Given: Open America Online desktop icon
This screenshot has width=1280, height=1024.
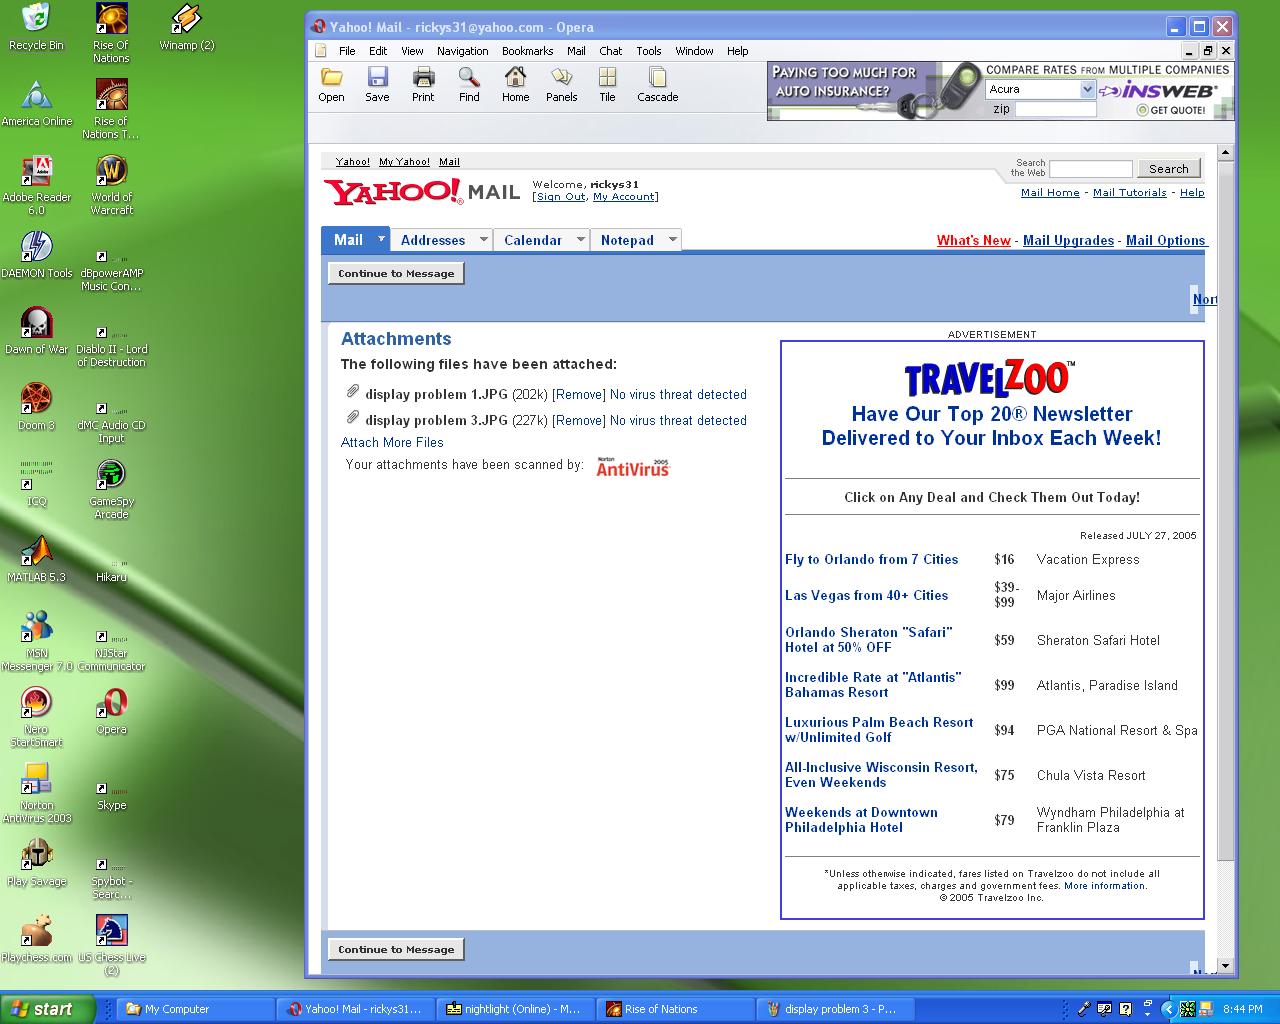Looking at the screenshot, I should click(37, 103).
